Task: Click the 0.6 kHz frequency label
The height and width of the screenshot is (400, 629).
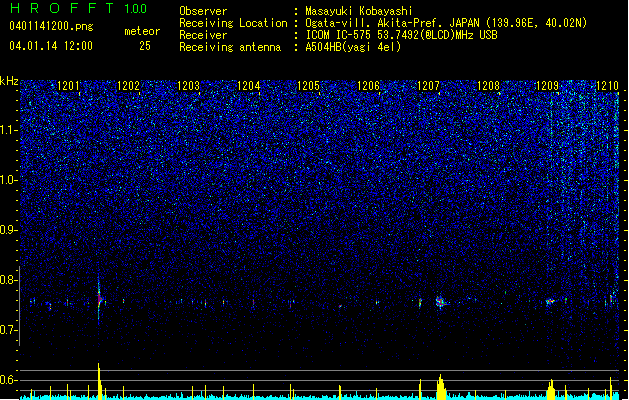Action: 8,380
